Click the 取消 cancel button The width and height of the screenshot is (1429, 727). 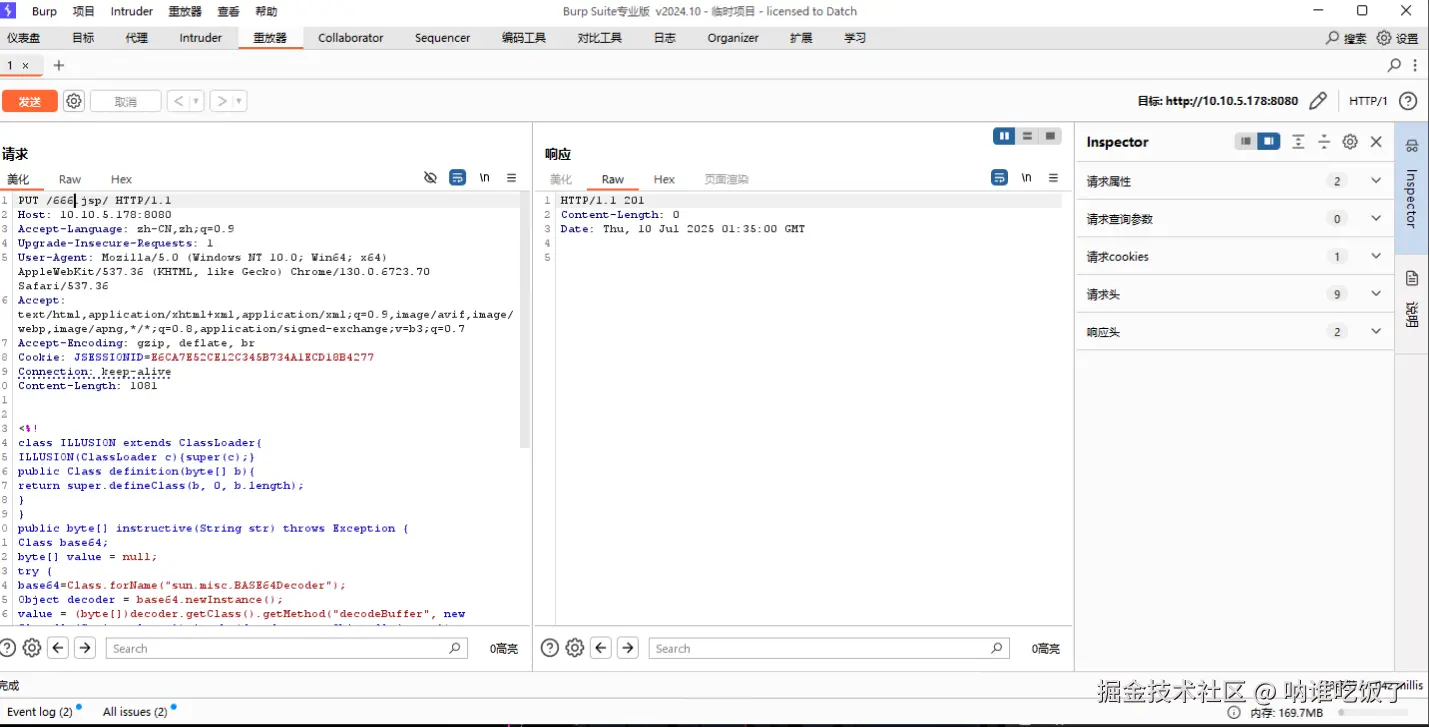tap(125, 102)
